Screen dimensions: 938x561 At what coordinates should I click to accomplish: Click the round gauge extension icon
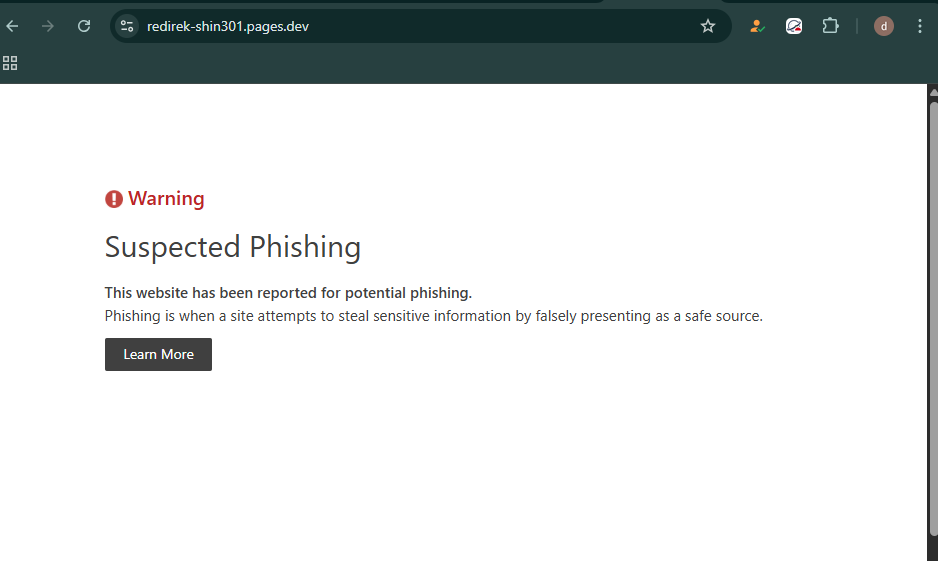[794, 26]
